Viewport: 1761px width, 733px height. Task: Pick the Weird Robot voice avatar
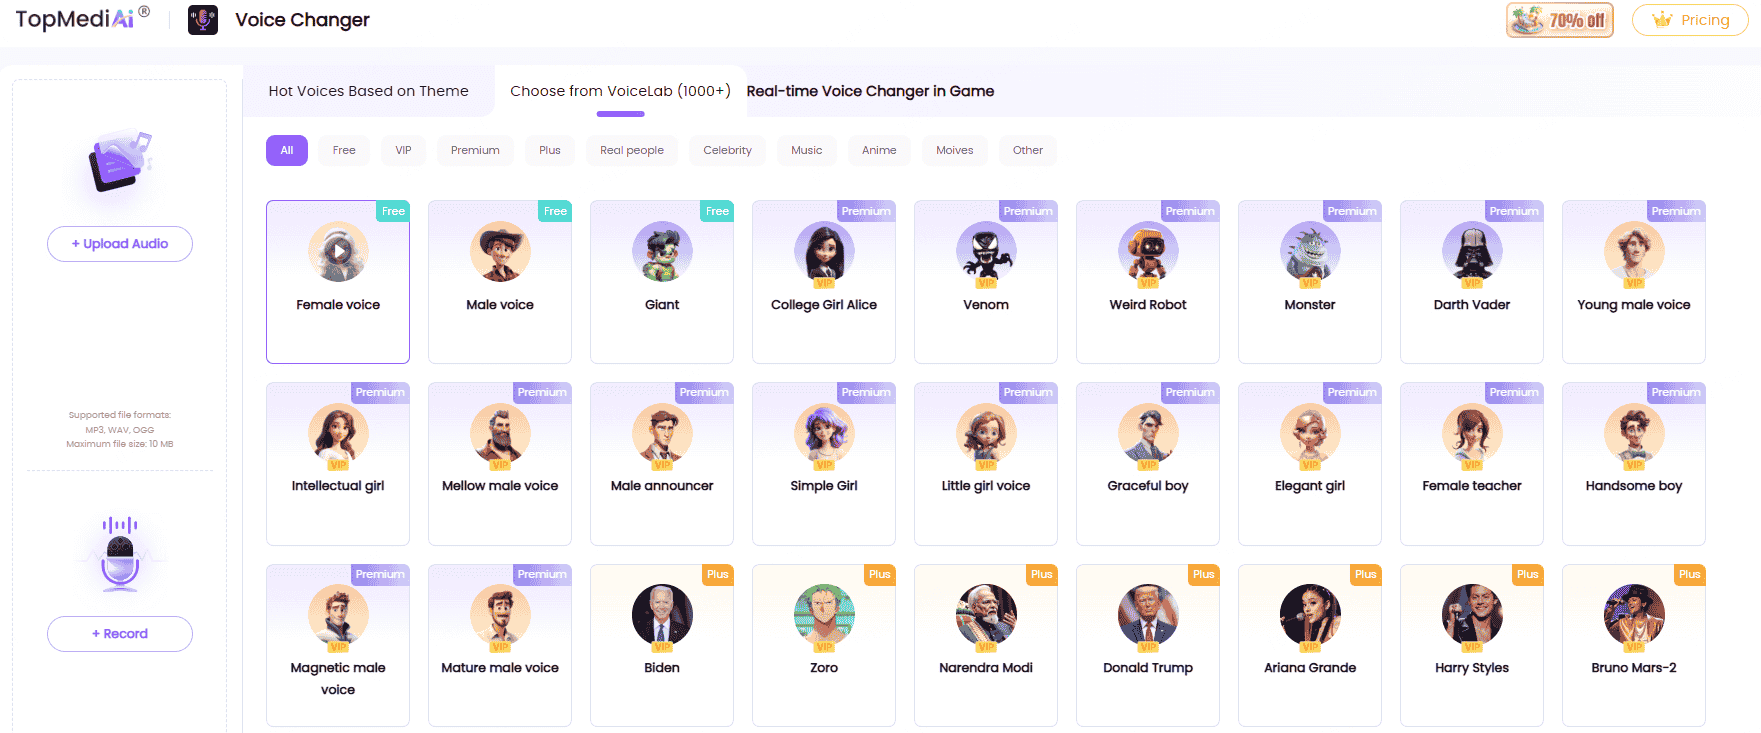(x=1148, y=252)
